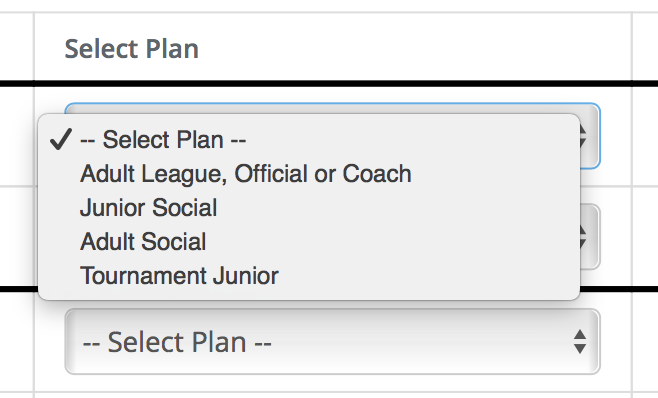Click the checkmark beside the selected option
The width and height of the screenshot is (658, 398).
[x=60, y=139]
